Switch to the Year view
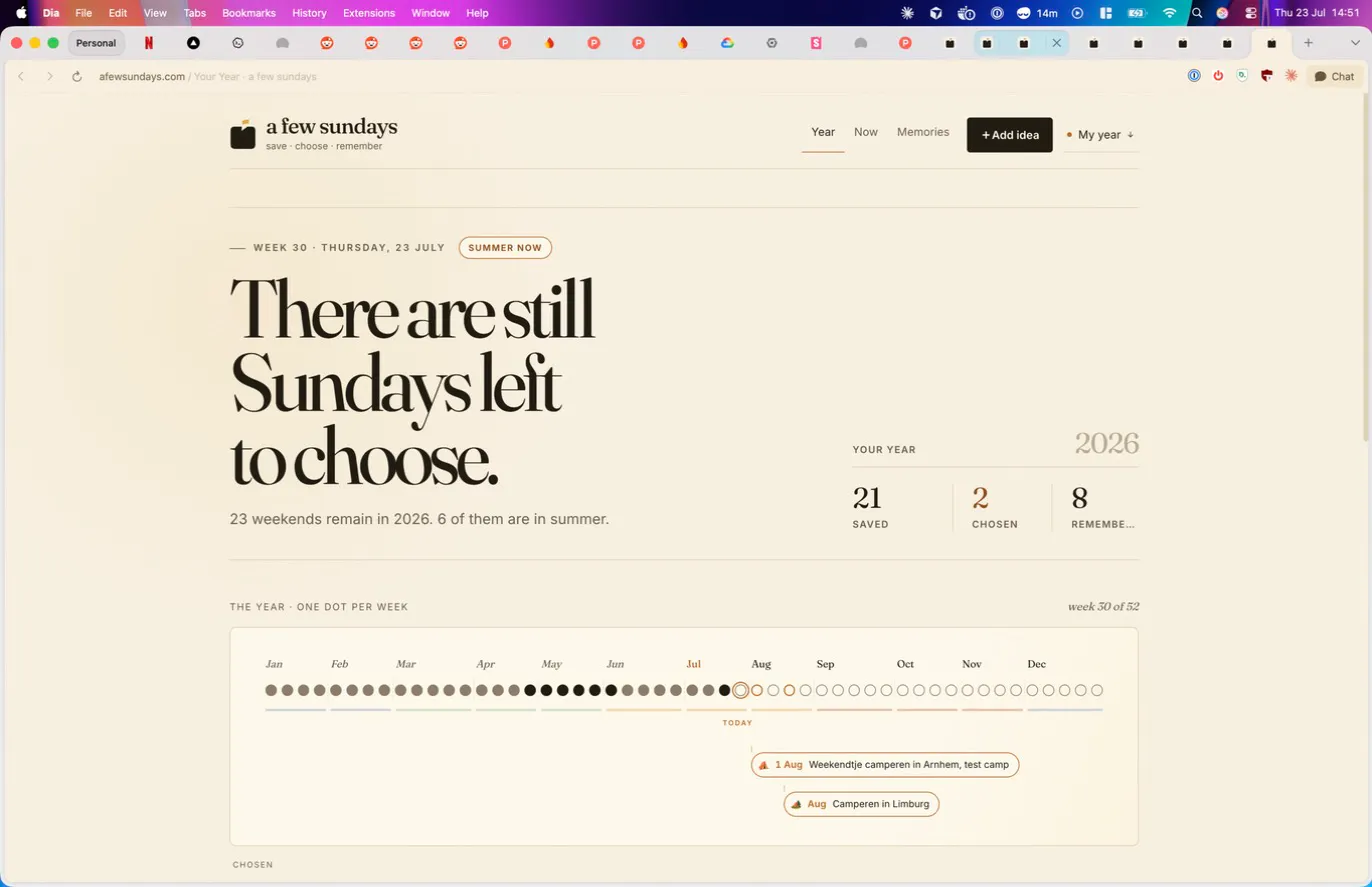The image size is (1372, 887). point(823,132)
